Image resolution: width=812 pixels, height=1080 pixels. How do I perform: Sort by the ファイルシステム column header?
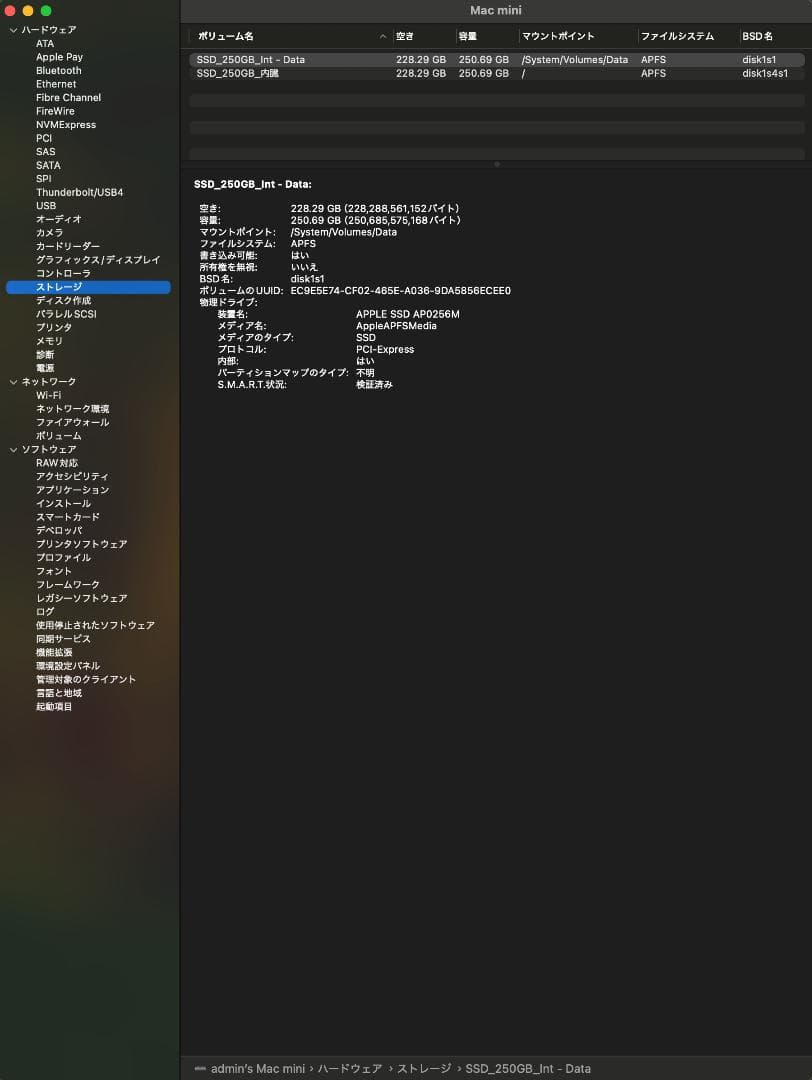coord(677,37)
